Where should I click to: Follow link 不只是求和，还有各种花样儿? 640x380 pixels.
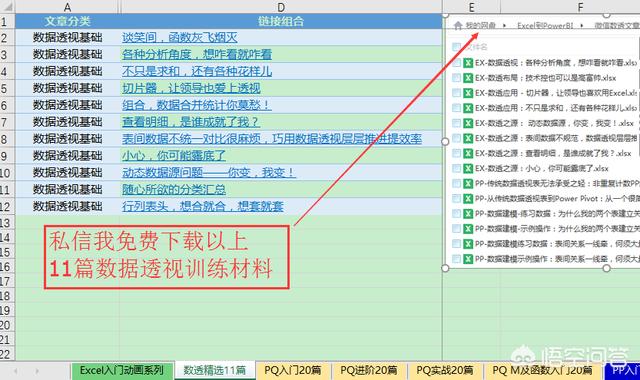pos(197,71)
